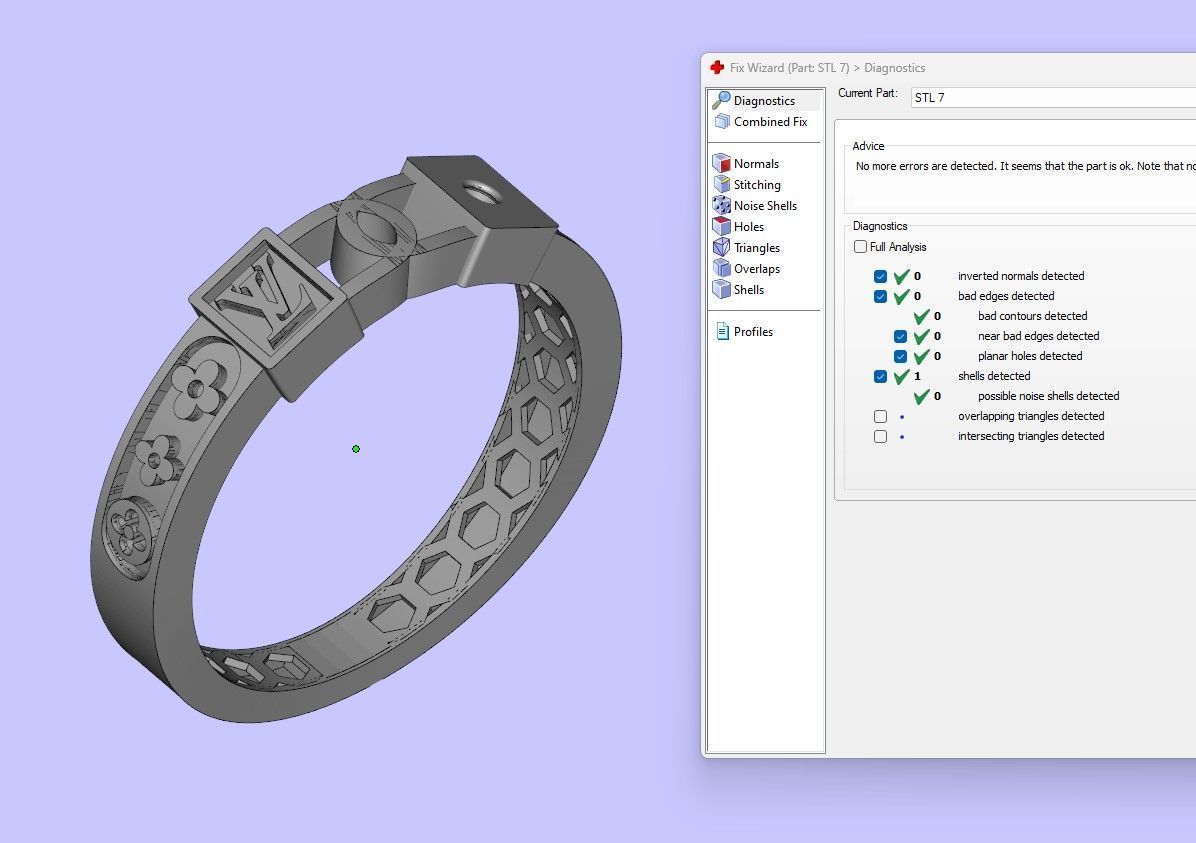Click 'possible noise shells detected' text

coord(1048,396)
